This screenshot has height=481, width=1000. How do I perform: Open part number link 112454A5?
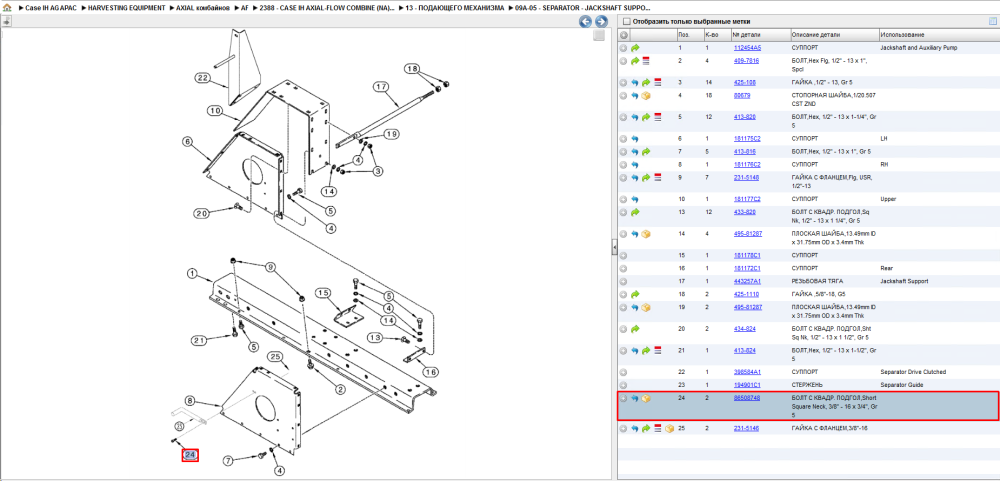(x=747, y=48)
